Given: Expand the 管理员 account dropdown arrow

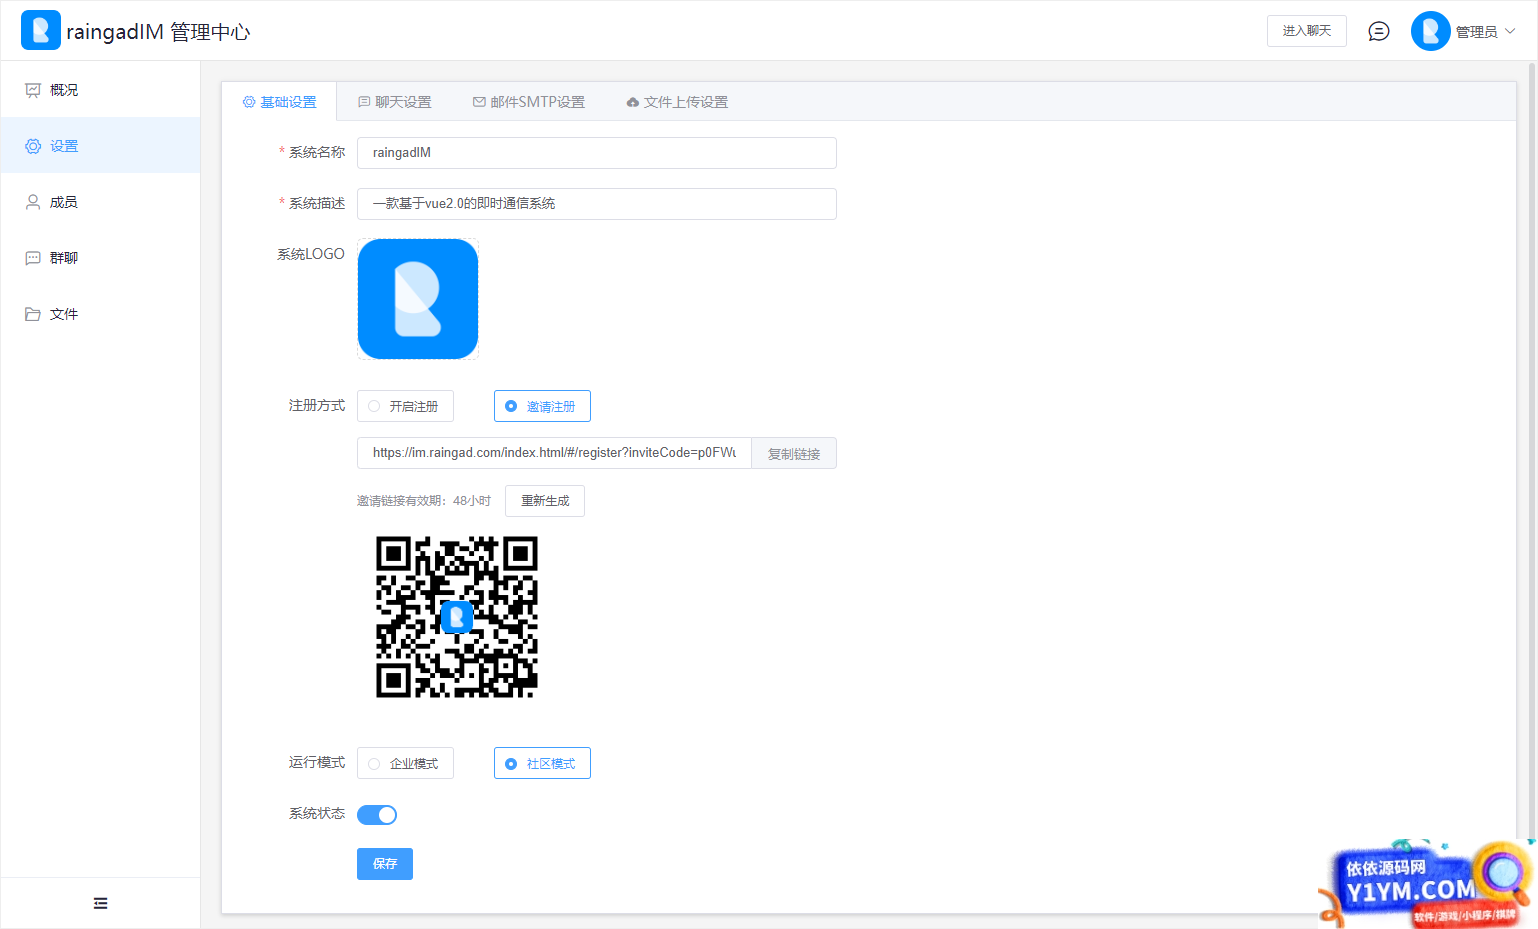Looking at the screenshot, I should [x=1510, y=31].
